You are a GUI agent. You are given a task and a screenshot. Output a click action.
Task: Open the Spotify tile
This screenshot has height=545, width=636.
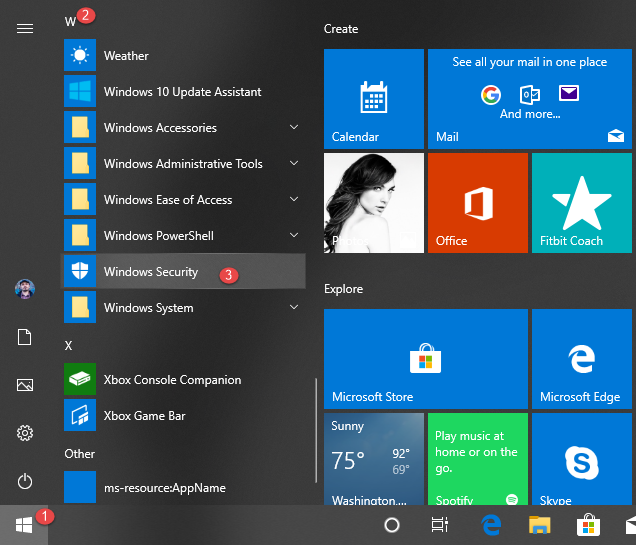478,459
